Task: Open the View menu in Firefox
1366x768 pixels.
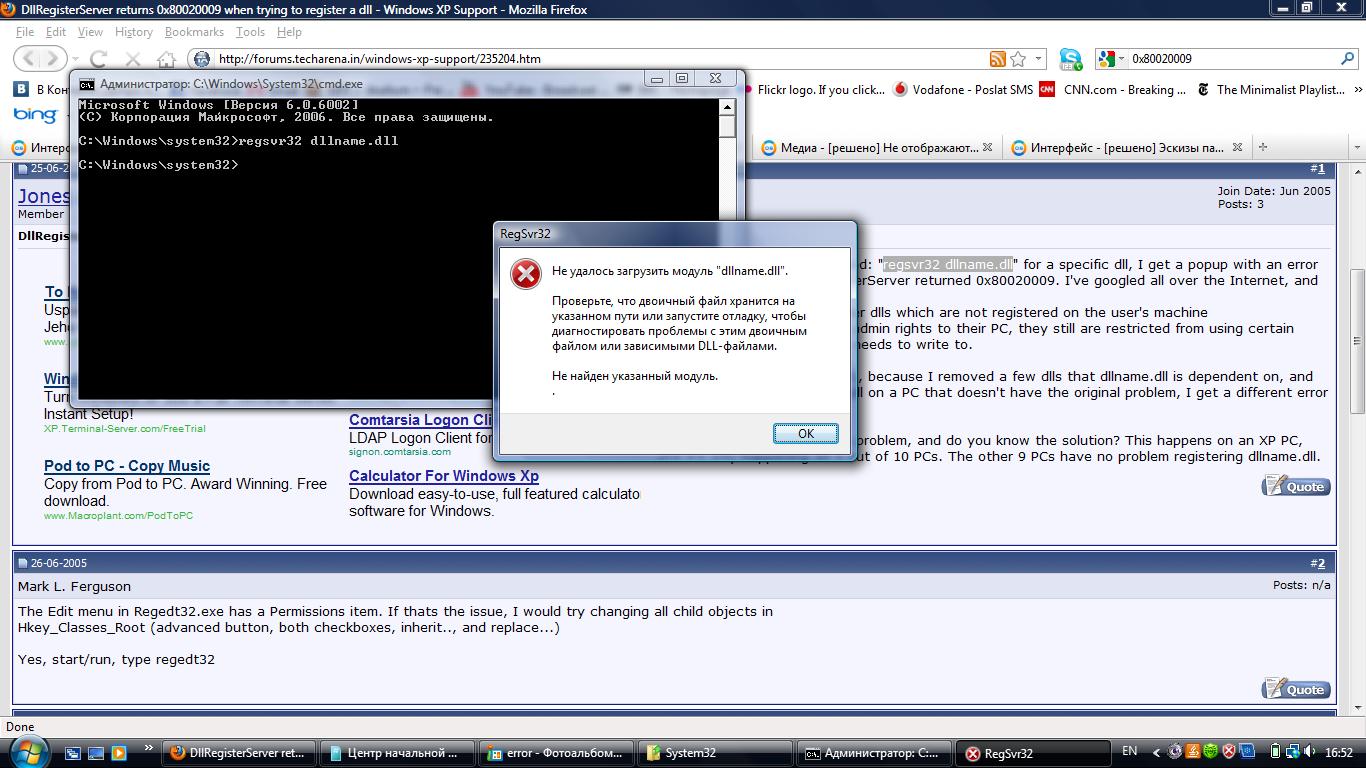Action: [90, 32]
